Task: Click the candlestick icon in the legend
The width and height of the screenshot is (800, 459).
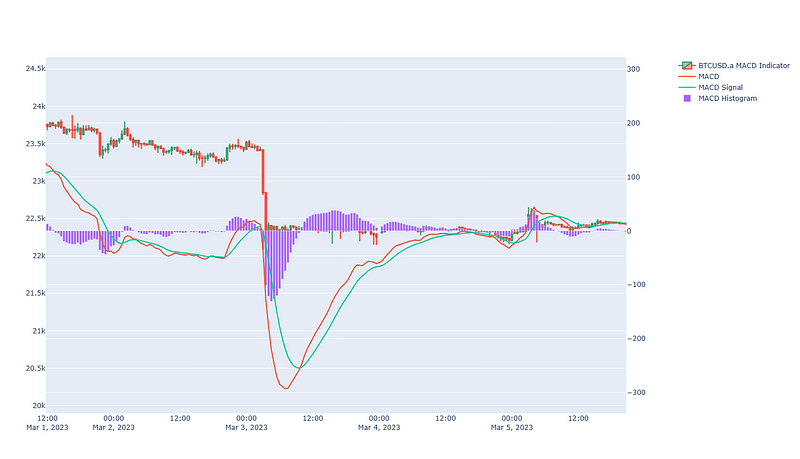Action: [686, 65]
